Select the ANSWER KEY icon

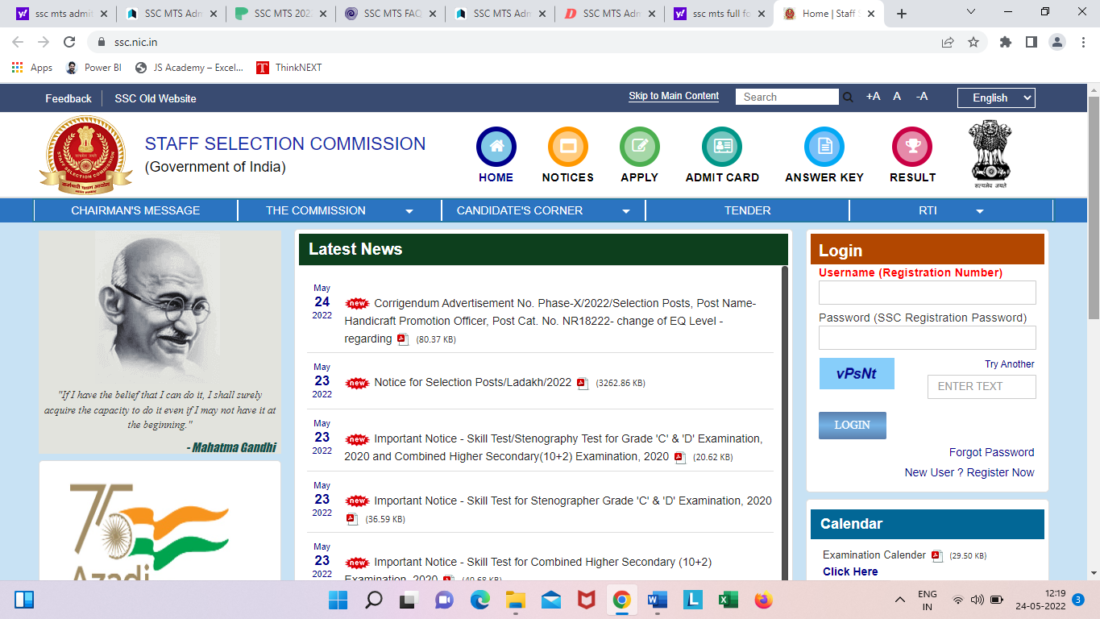[823, 146]
